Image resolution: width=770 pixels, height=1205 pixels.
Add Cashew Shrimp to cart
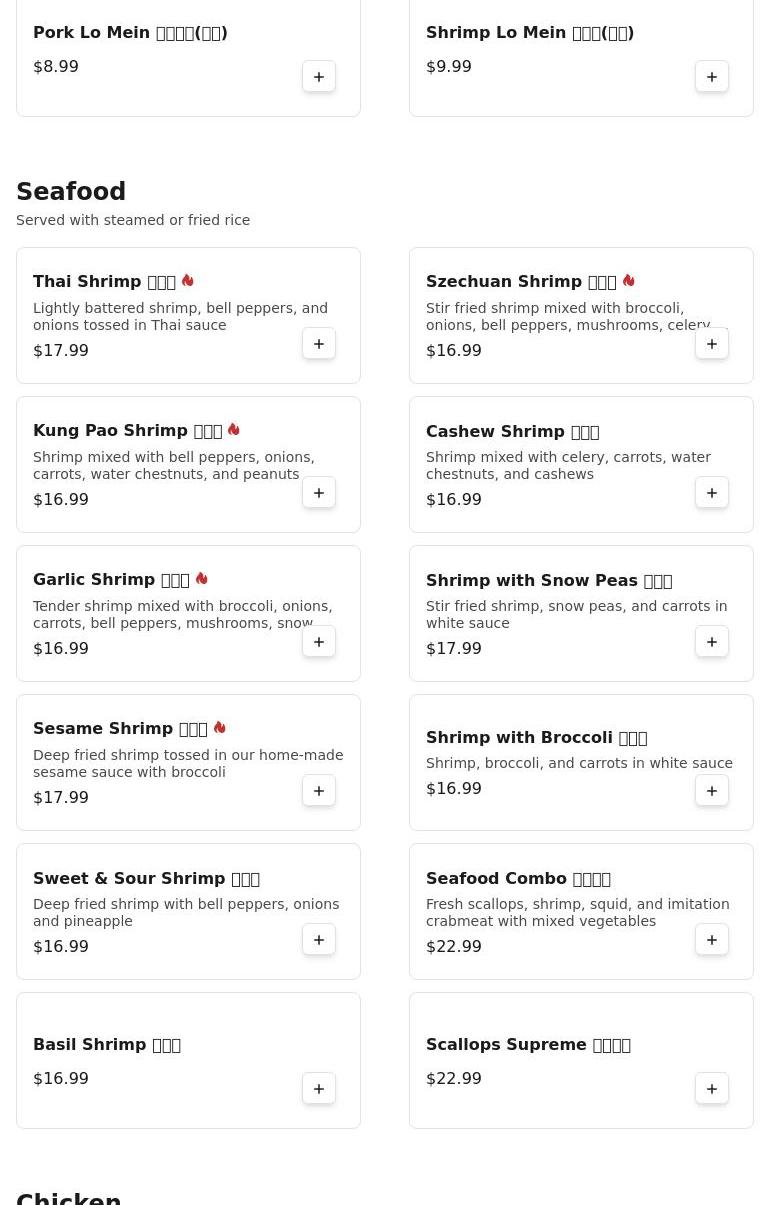(x=712, y=493)
